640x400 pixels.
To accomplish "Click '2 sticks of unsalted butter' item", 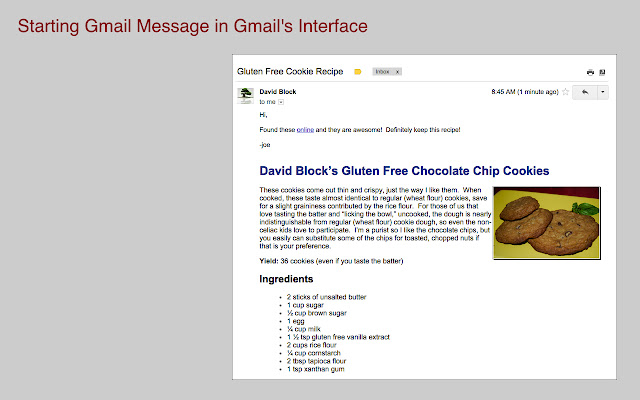I will tap(327, 297).
